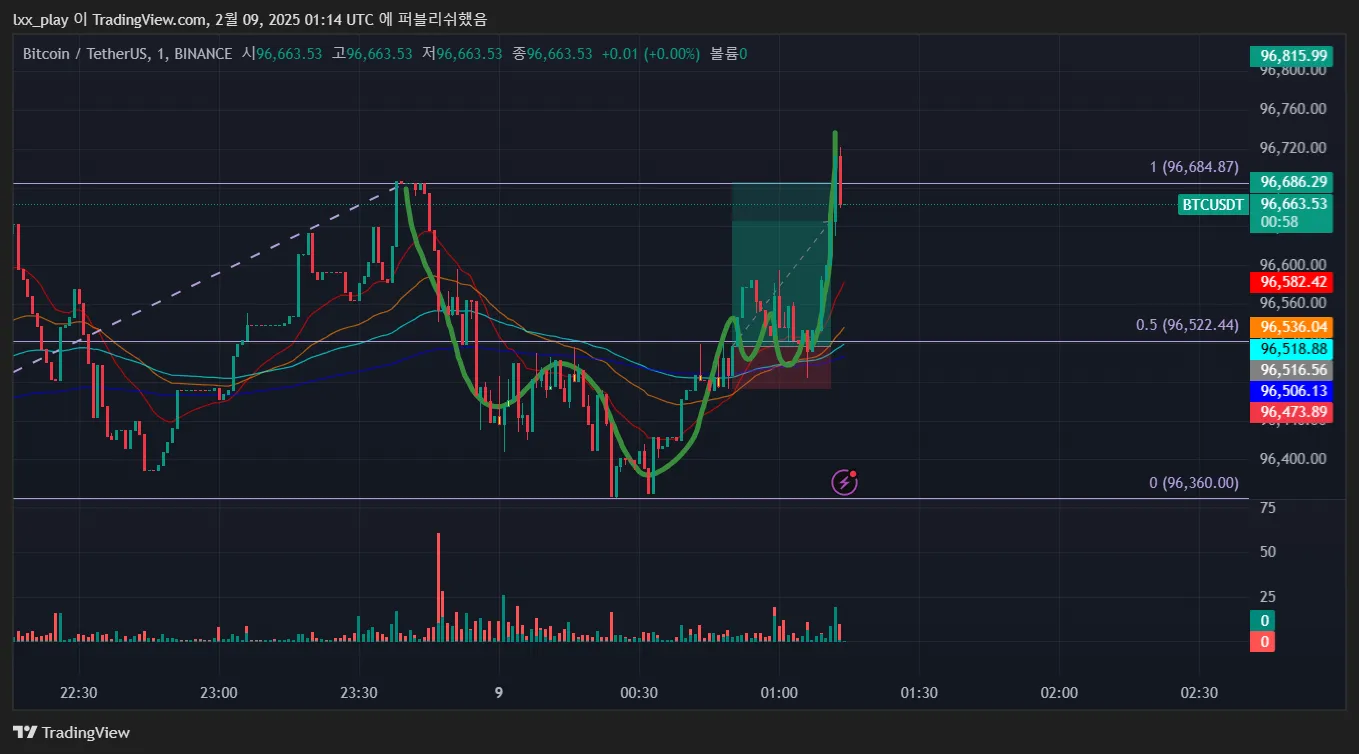Select the 96,686.29 green price label
The width and height of the screenshot is (1359, 754).
(1291, 182)
